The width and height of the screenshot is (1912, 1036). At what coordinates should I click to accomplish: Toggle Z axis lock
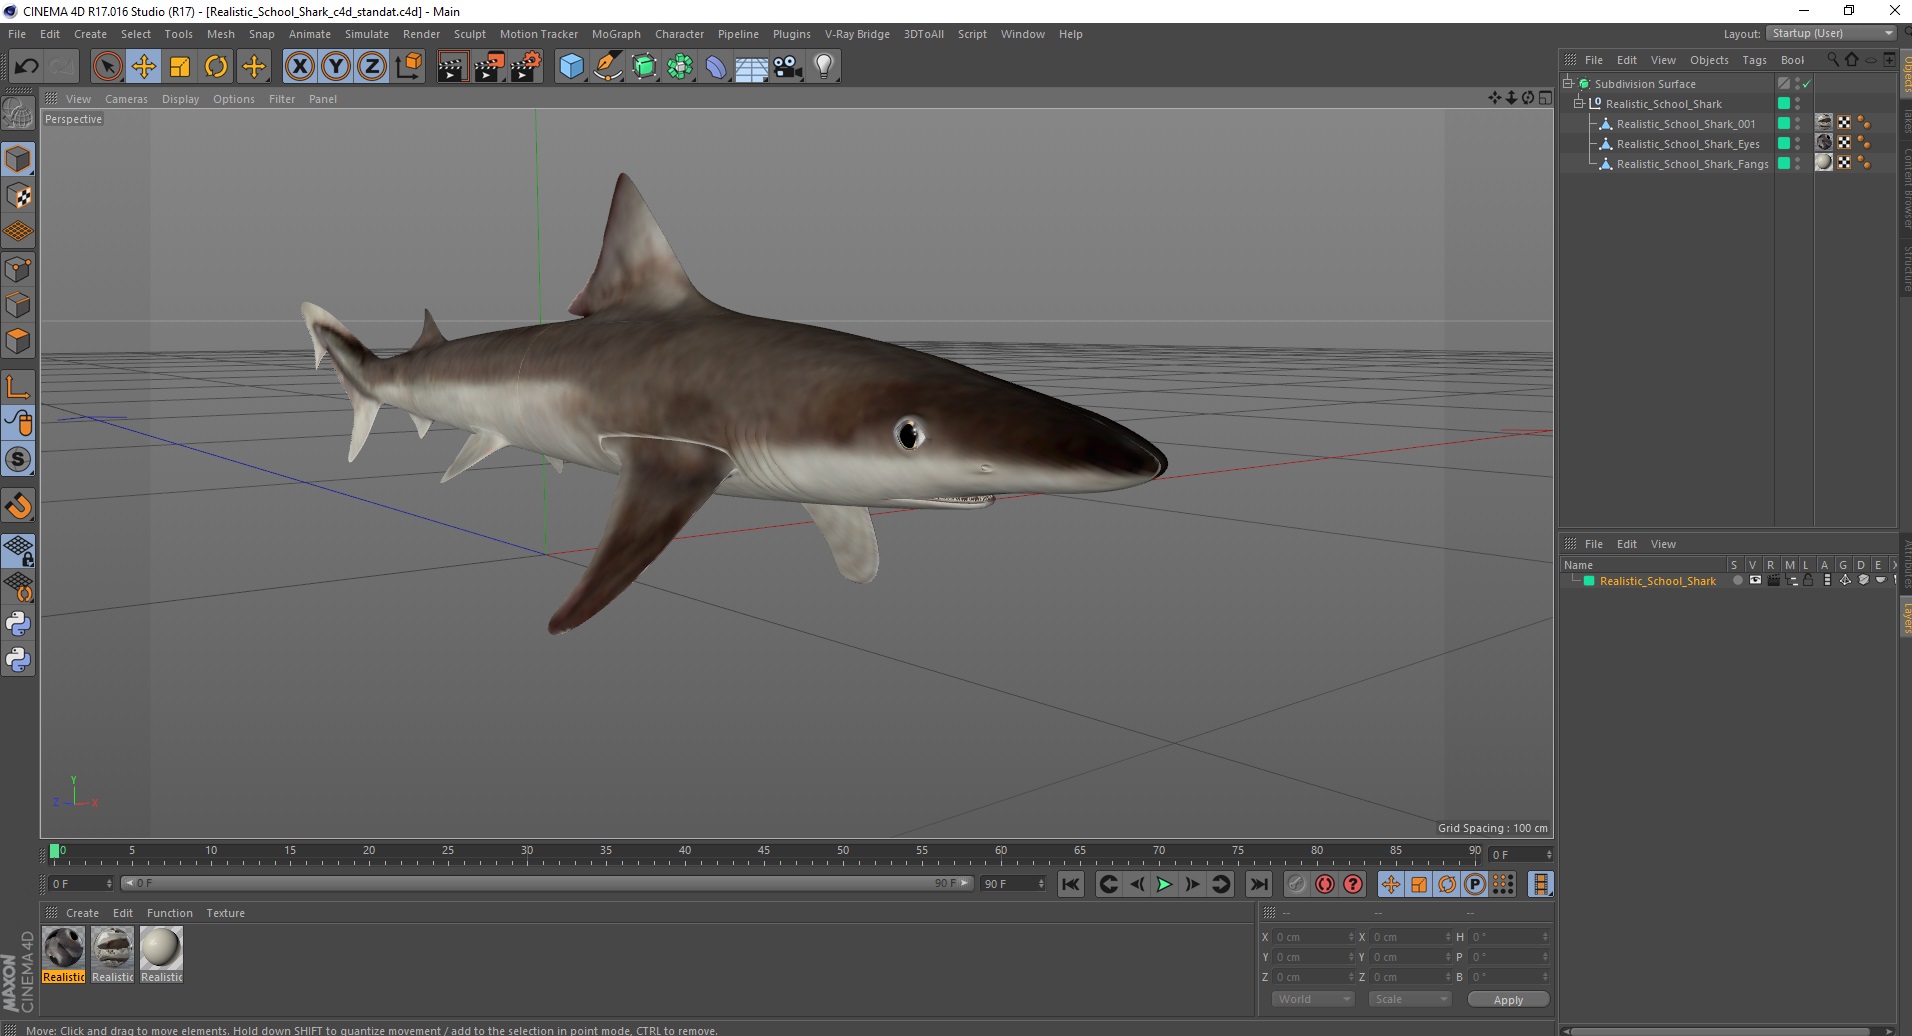pos(372,67)
